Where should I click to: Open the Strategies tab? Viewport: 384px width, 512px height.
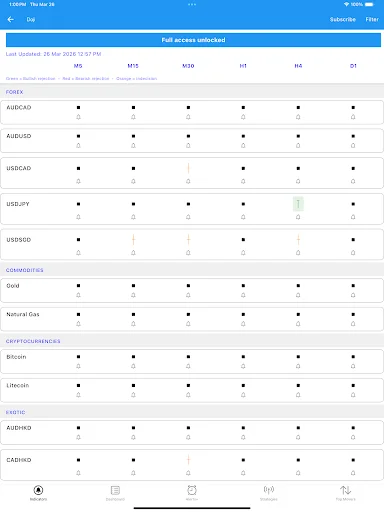[x=269, y=493]
